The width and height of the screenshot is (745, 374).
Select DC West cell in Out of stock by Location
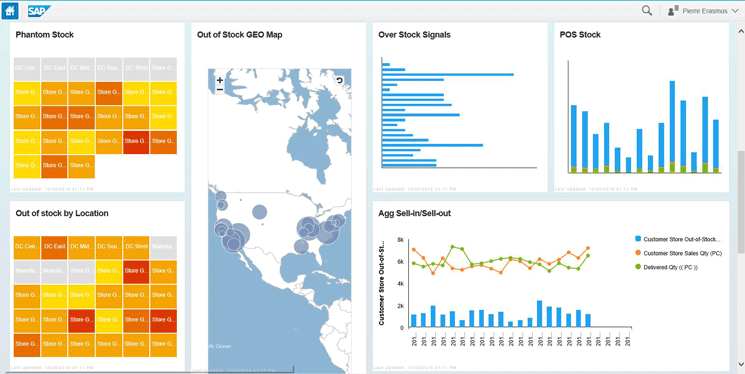coord(136,247)
